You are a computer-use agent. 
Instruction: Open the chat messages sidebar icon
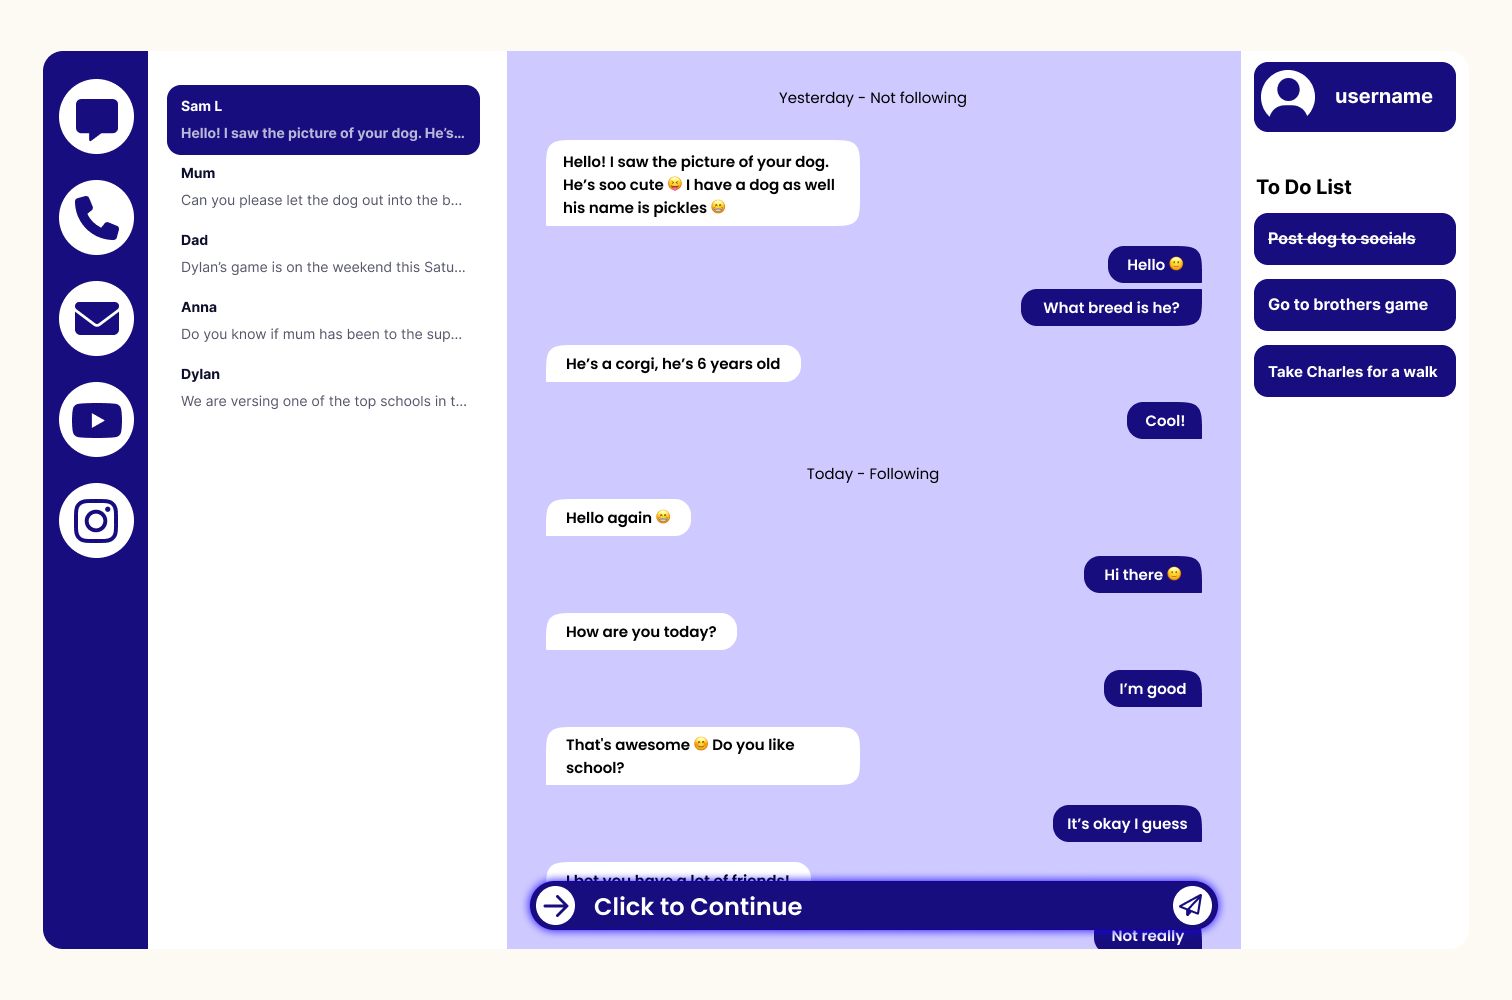pyautogui.click(x=96, y=117)
